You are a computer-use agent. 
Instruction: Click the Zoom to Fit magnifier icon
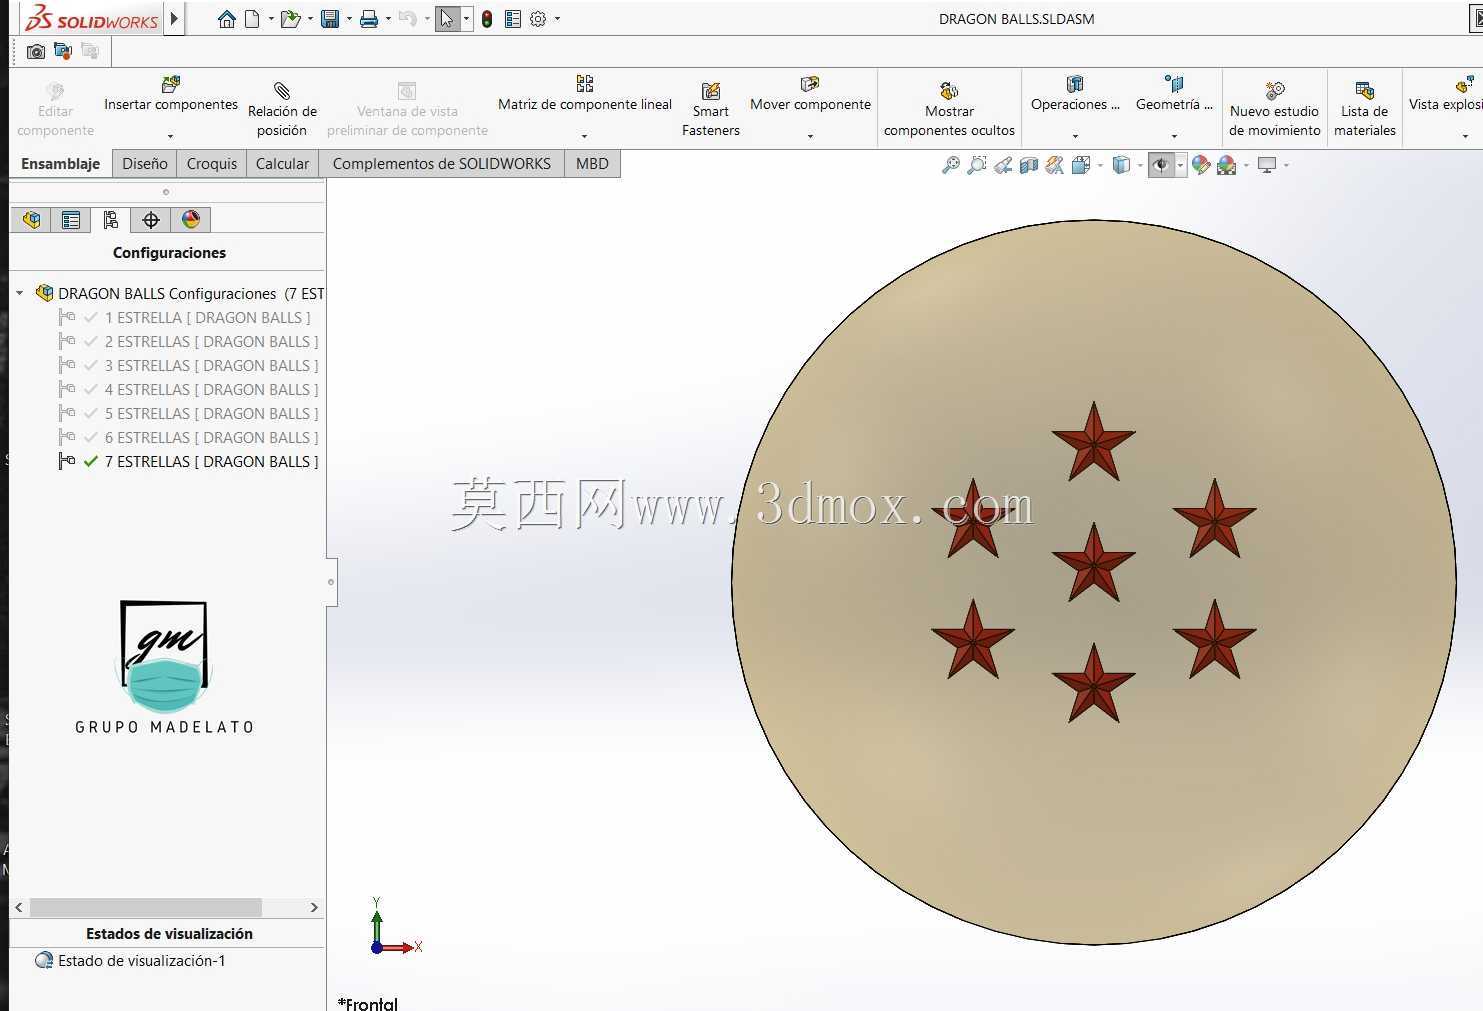(x=951, y=165)
